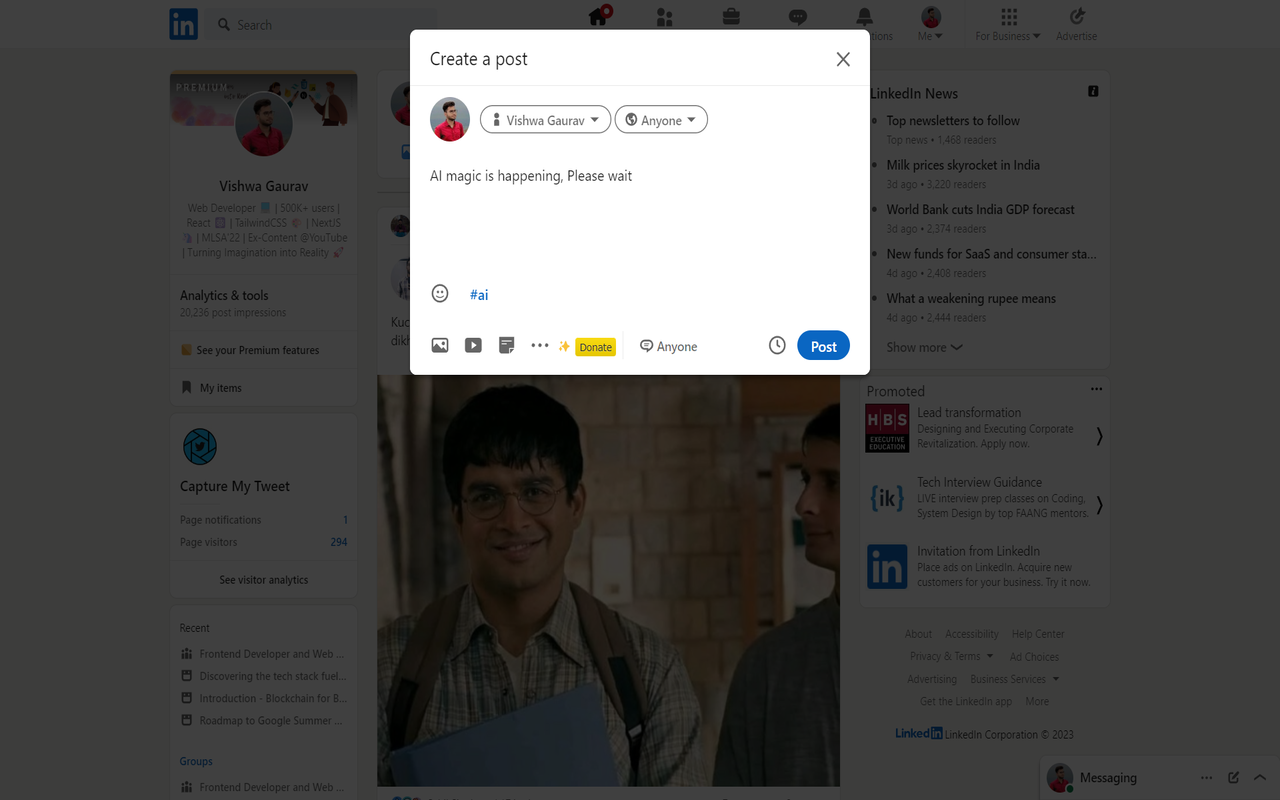
Task: Open My Network icon
Action: [665, 16]
